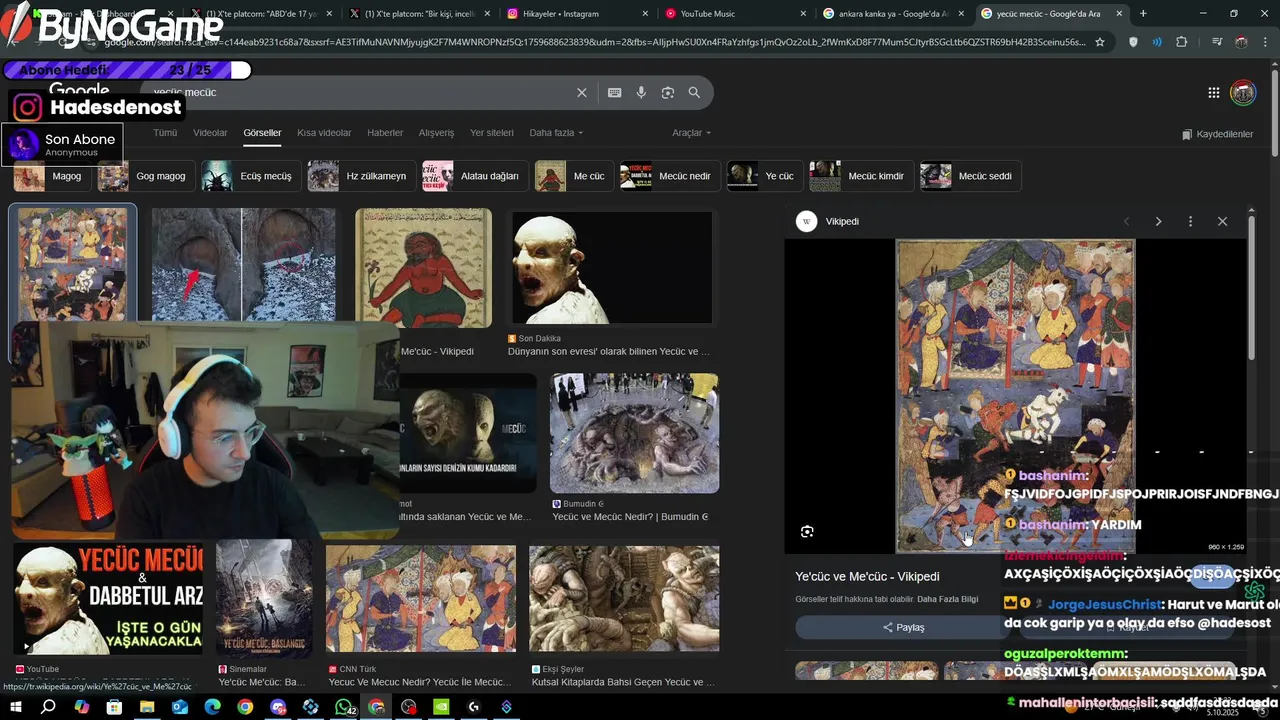The height and width of the screenshot is (720, 1280).
Task: Open Google Lens image search
Action: [668, 93]
